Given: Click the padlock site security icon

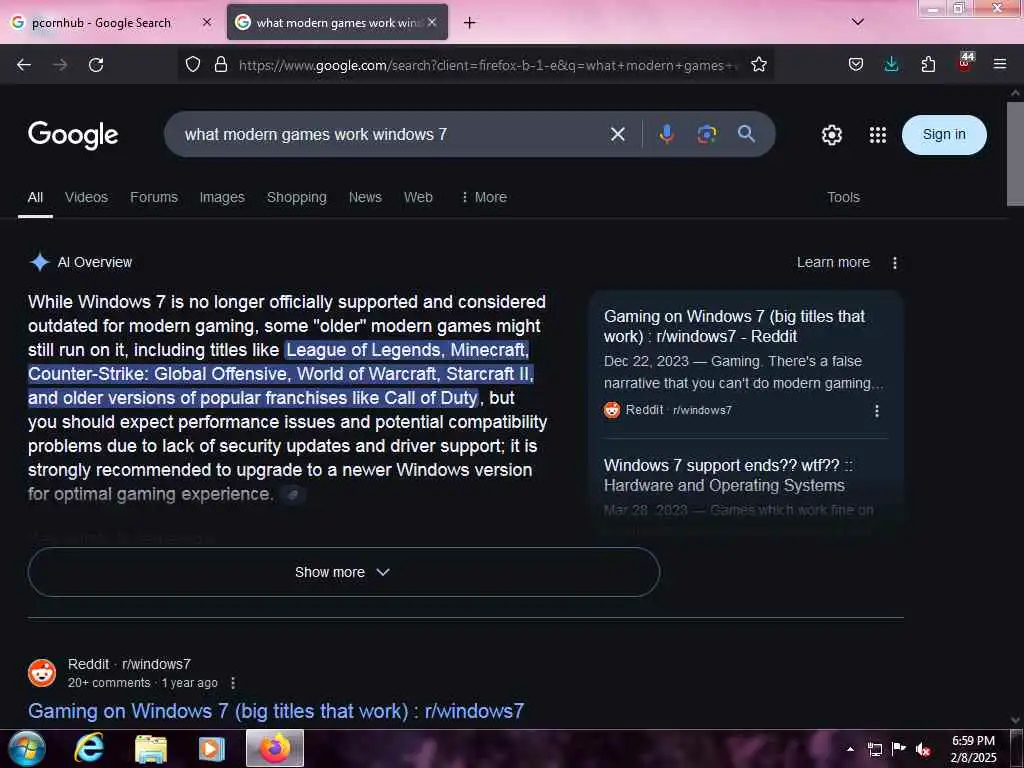Looking at the screenshot, I should click(221, 65).
